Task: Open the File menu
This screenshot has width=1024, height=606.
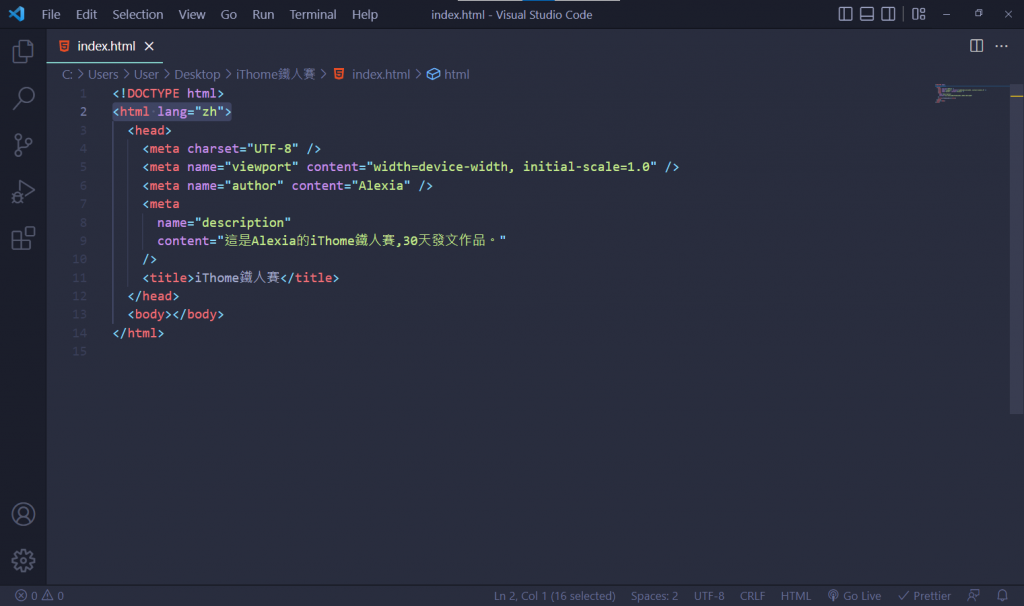Action: coord(50,14)
